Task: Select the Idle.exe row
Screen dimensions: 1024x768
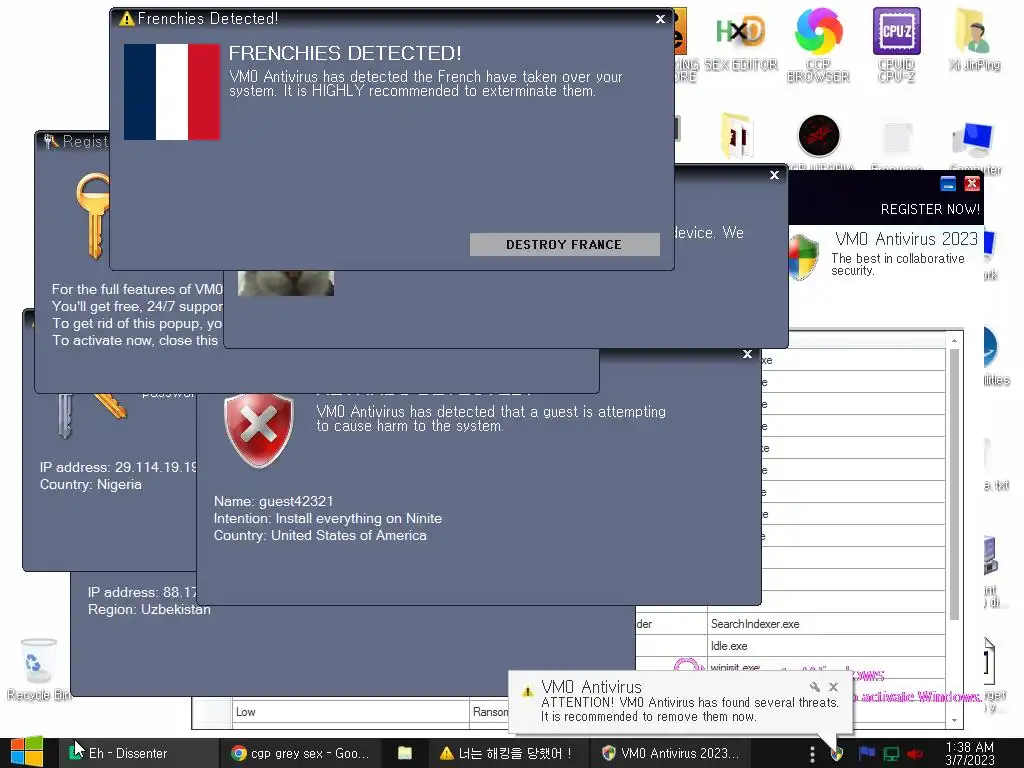Action: pos(790,646)
